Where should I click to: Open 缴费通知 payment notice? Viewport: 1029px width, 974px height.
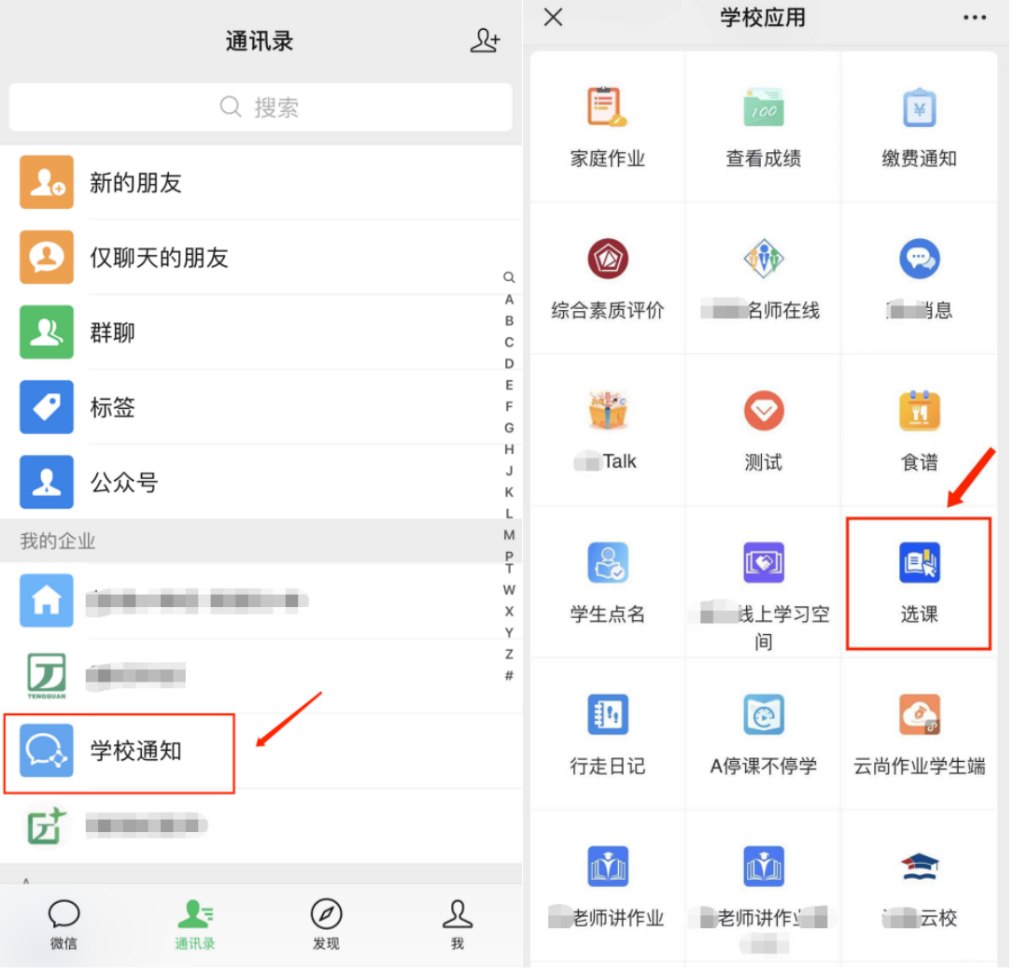(x=918, y=125)
